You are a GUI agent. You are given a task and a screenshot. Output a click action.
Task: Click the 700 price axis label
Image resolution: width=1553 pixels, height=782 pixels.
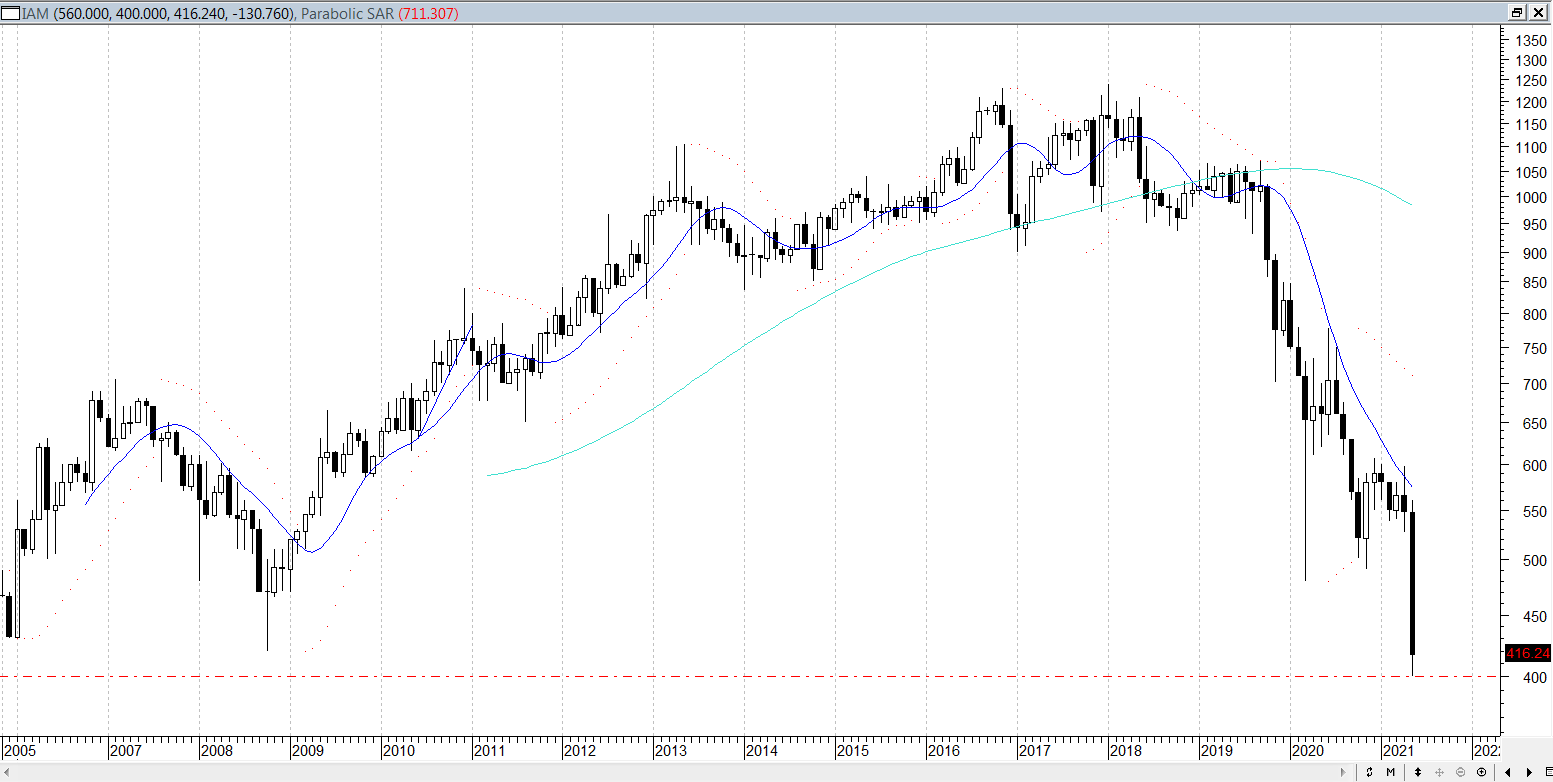(1535, 384)
